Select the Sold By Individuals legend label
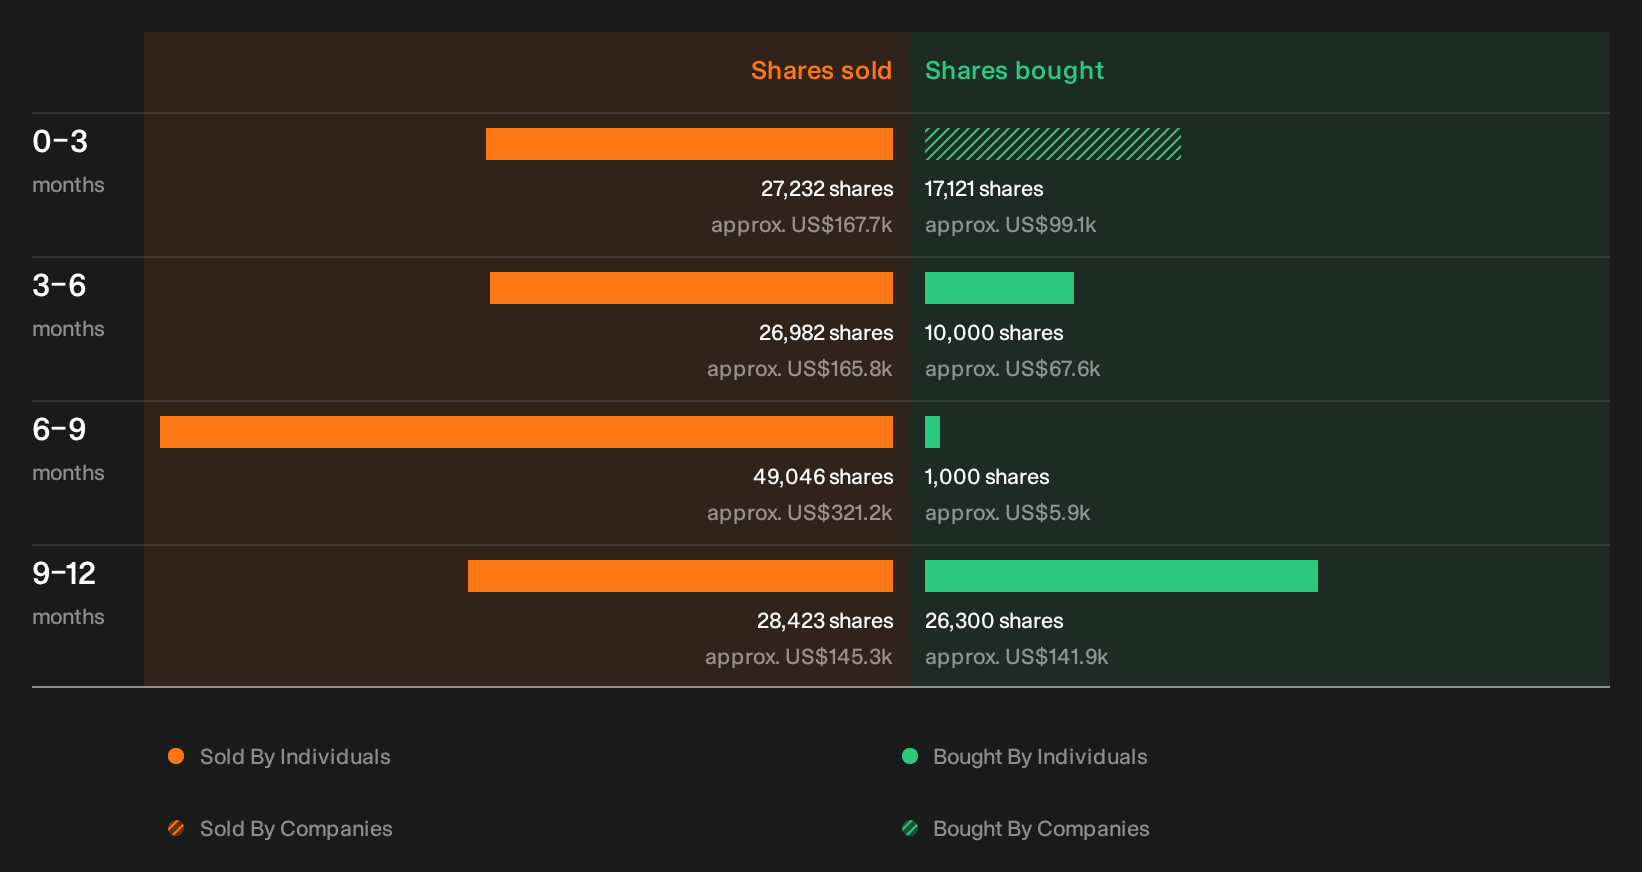1642x872 pixels. 295,757
